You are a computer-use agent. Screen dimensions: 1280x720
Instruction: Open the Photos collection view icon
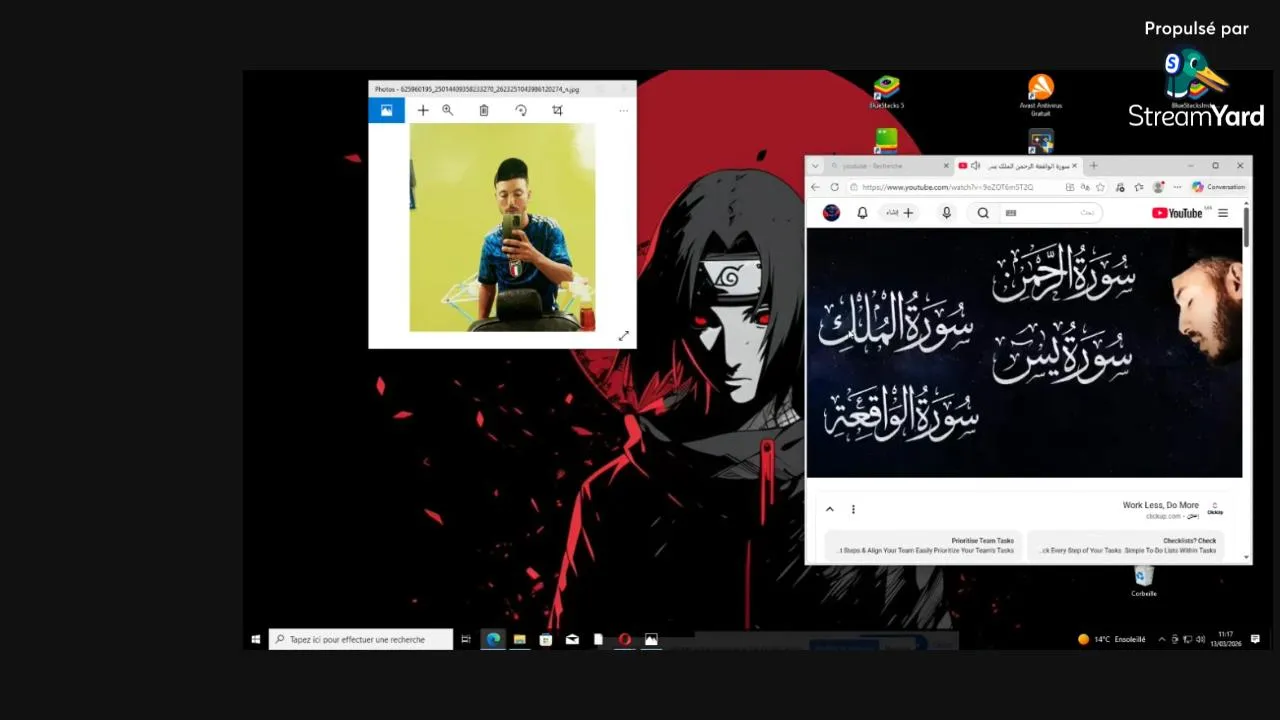386,110
